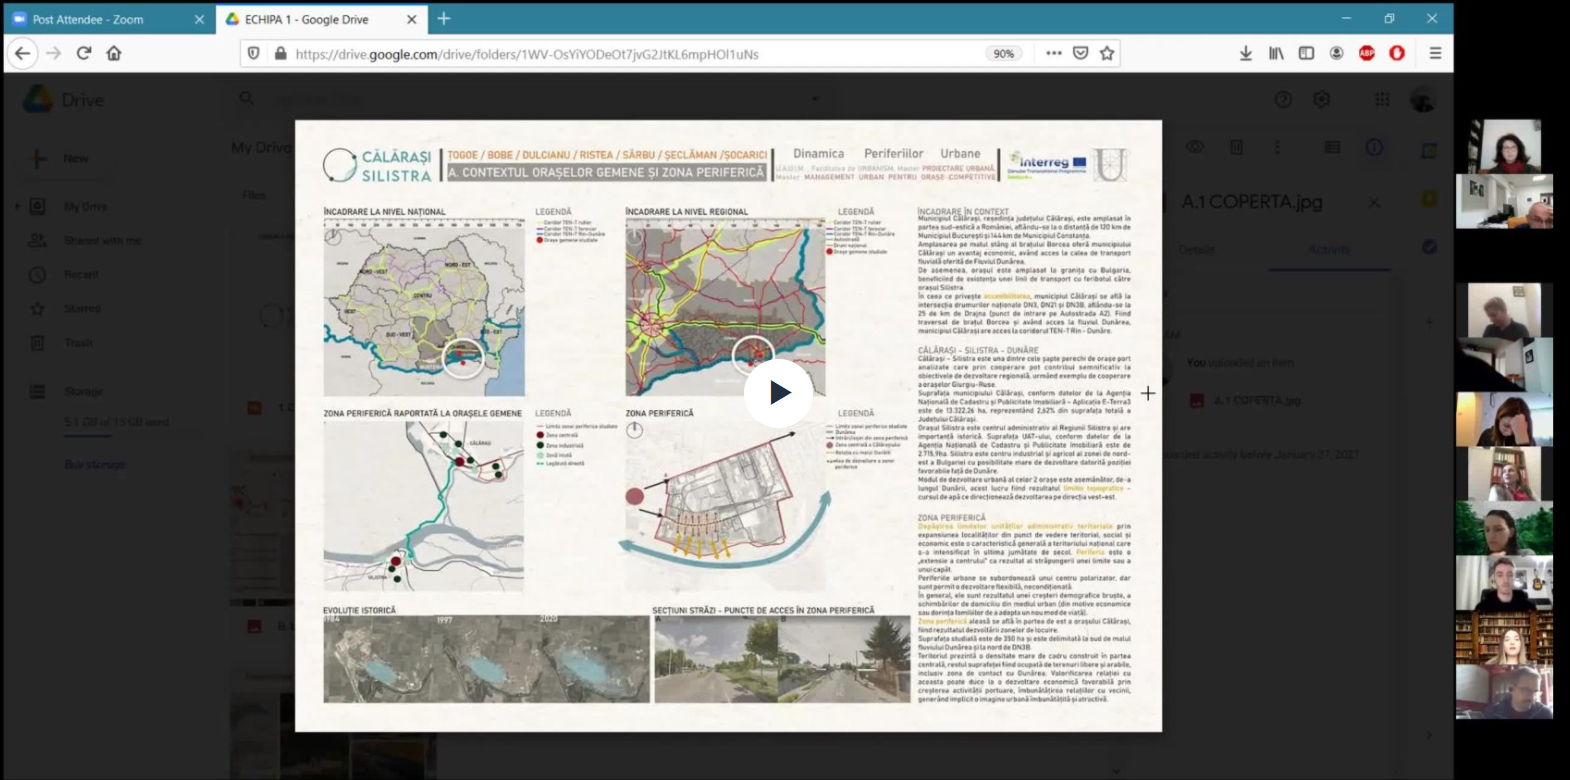
Task: Open the tracking protection shield icon
Action: 254,54
